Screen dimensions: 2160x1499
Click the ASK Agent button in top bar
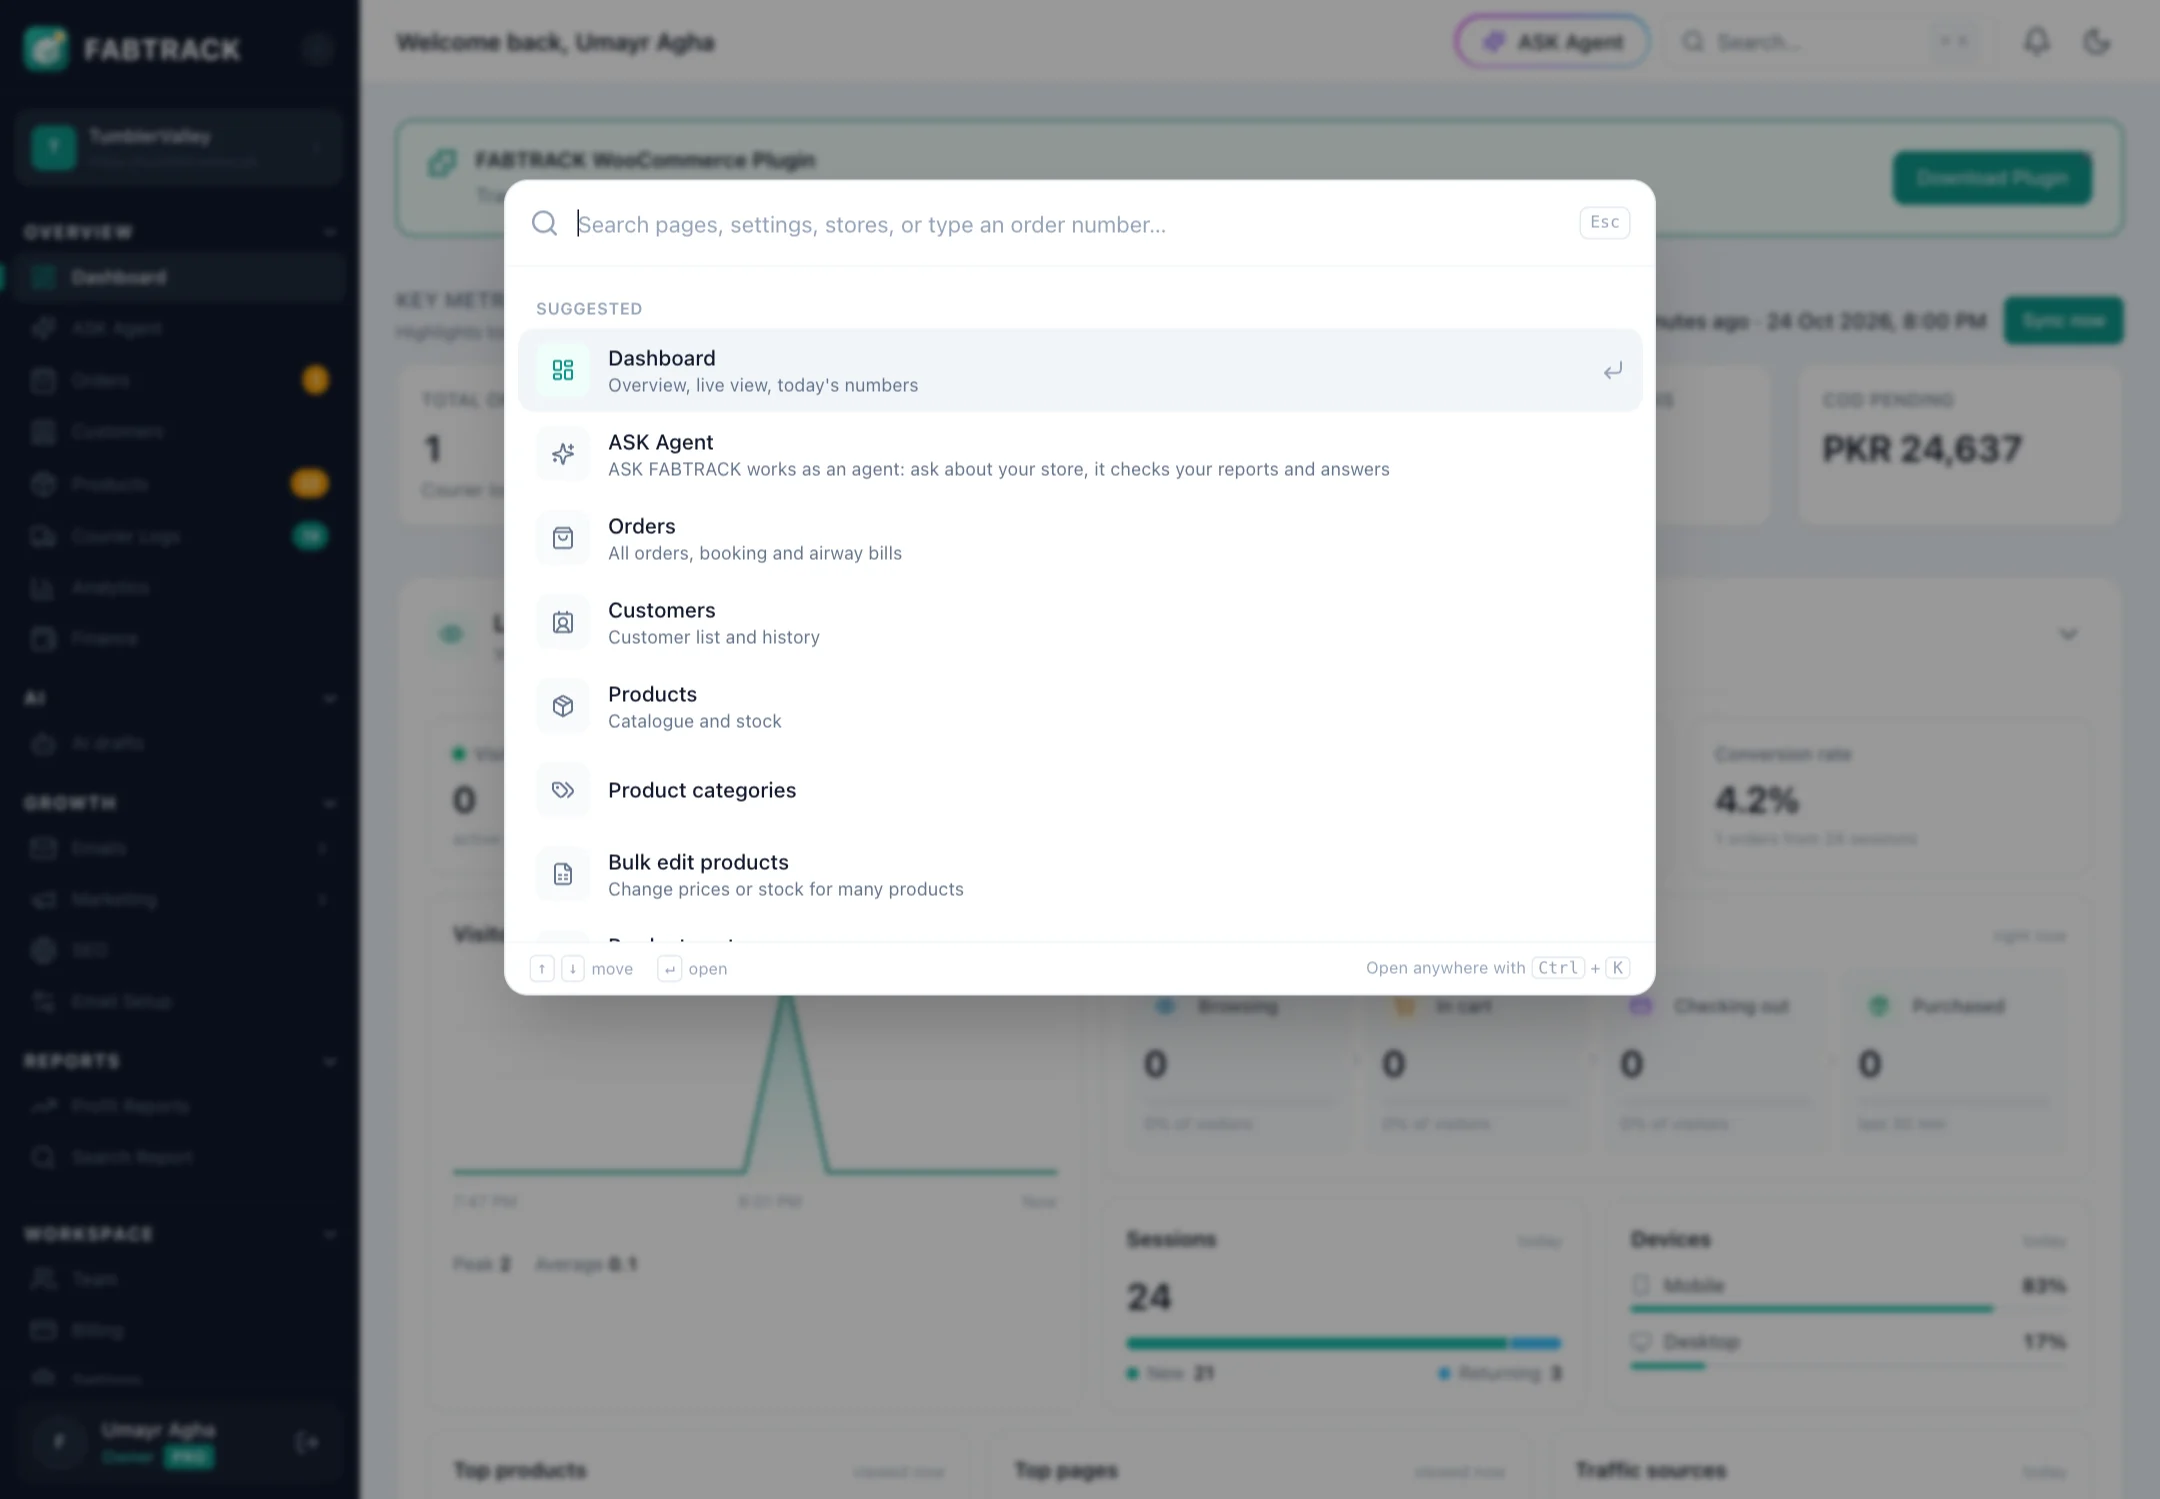[x=1552, y=42]
